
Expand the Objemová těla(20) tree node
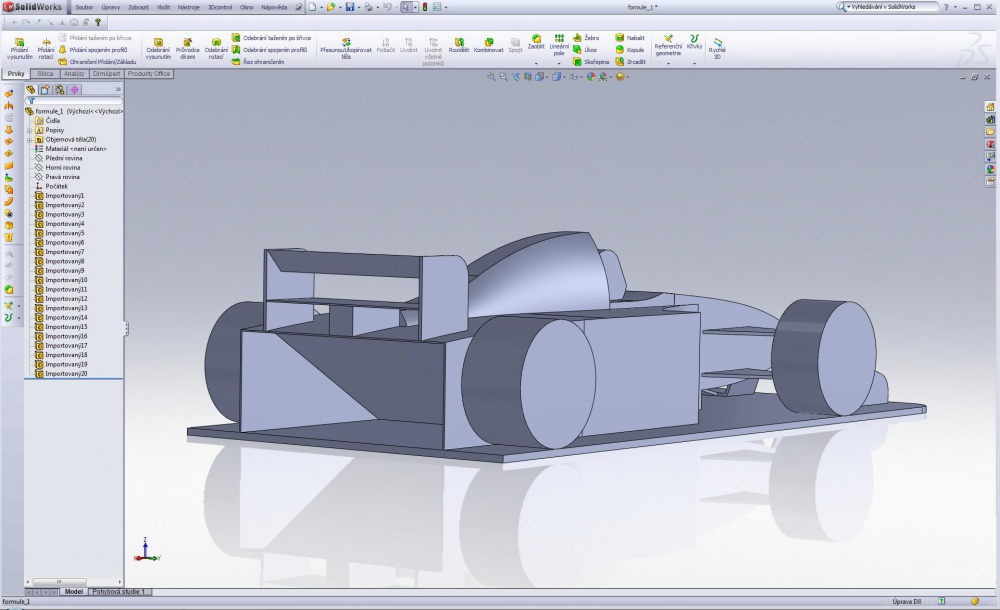[x=29, y=140]
